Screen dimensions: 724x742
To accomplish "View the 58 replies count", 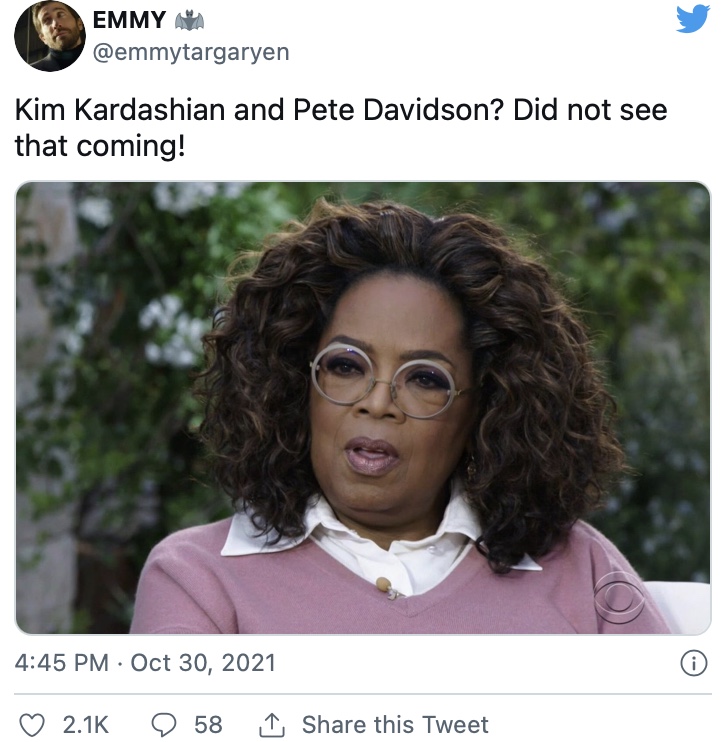I will [208, 725].
